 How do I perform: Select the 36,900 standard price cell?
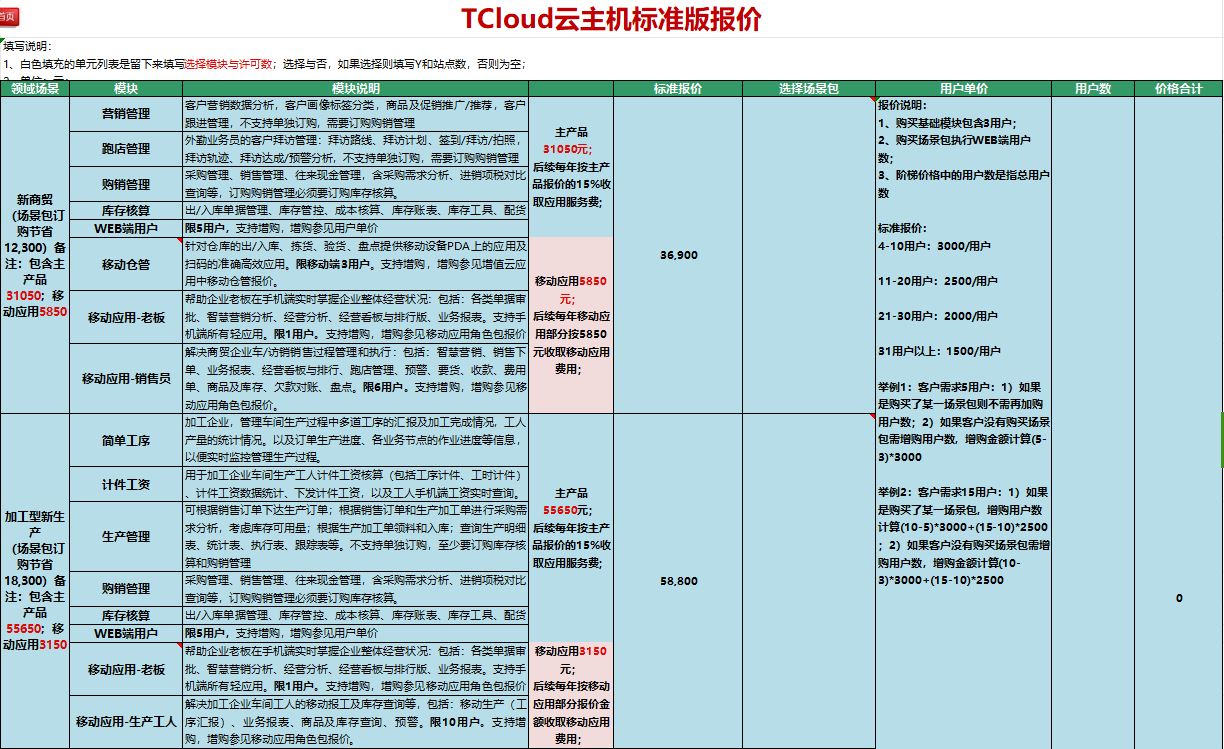pyautogui.click(x=678, y=255)
